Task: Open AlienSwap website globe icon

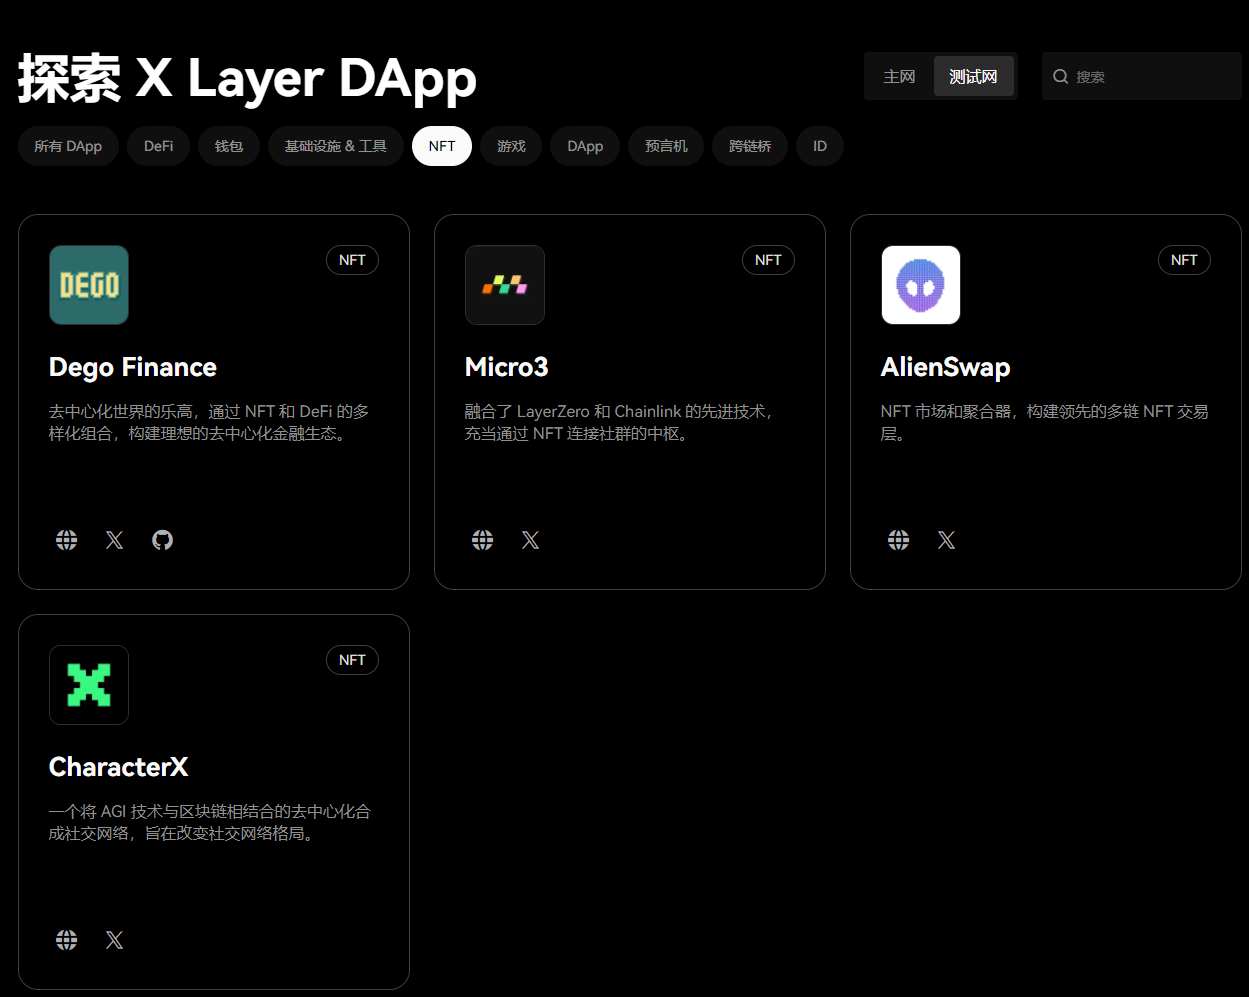Action: click(899, 540)
